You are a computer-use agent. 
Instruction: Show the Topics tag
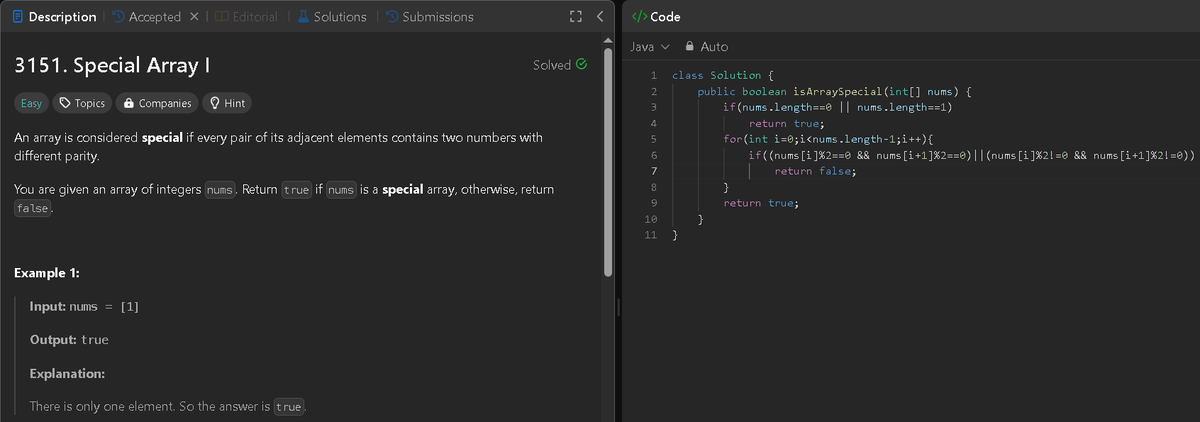click(82, 103)
